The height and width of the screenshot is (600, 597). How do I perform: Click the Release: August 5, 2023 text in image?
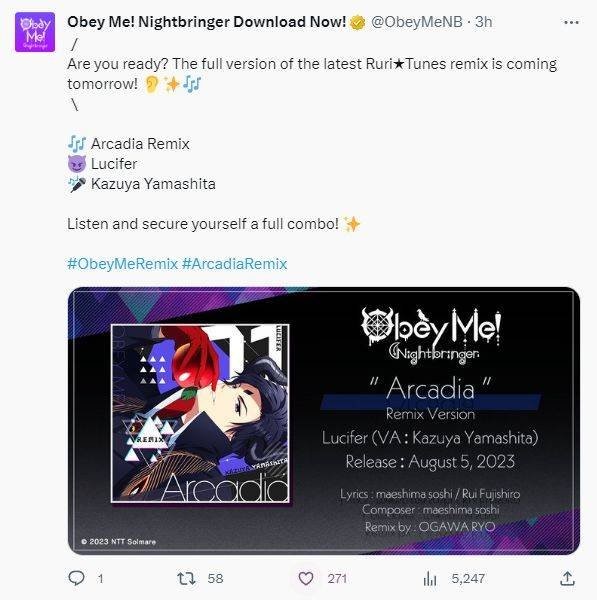tap(430, 461)
